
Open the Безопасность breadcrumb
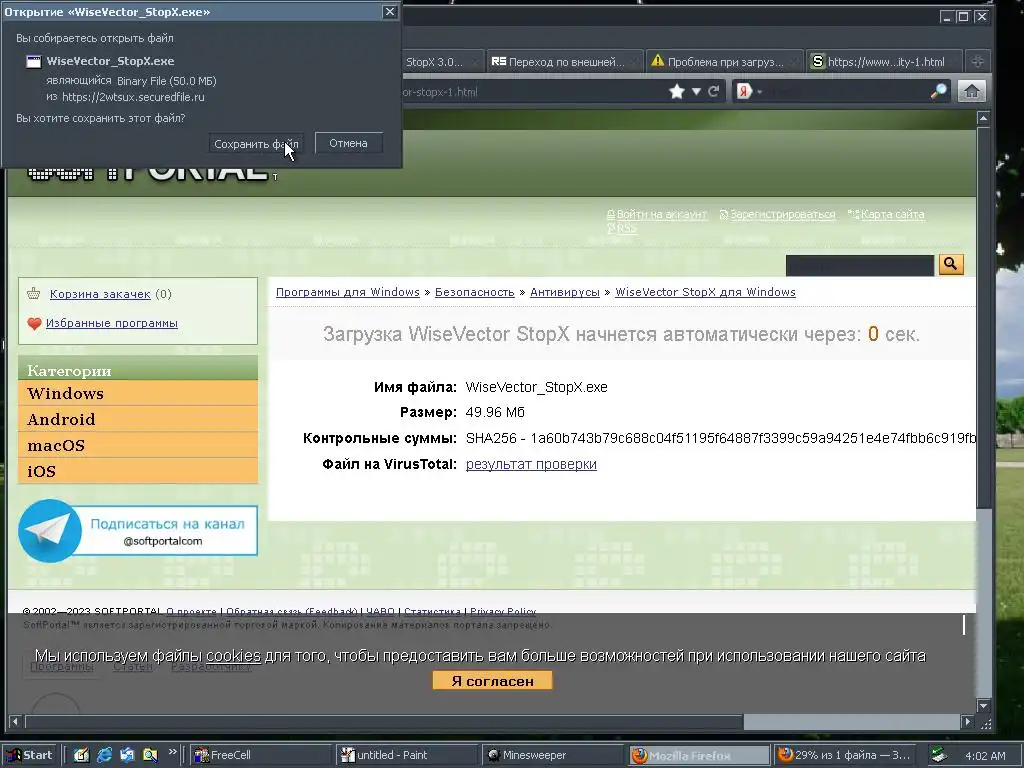475,292
